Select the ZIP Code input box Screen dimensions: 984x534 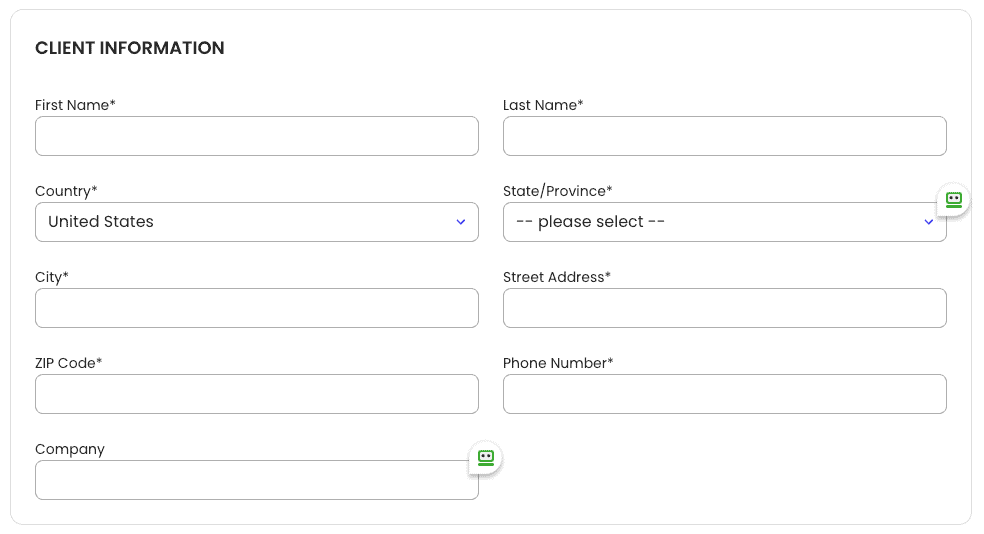(257, 394)
